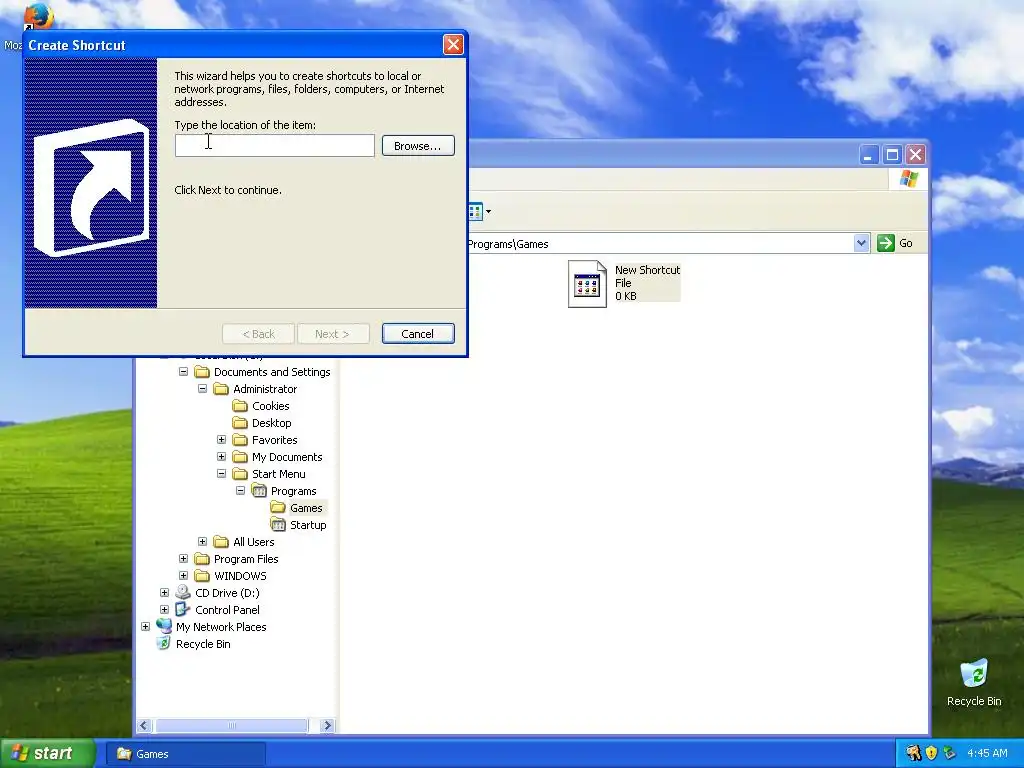Close the Create Shortcut dialog
The image size is (1024, 768).
point(453,44)
